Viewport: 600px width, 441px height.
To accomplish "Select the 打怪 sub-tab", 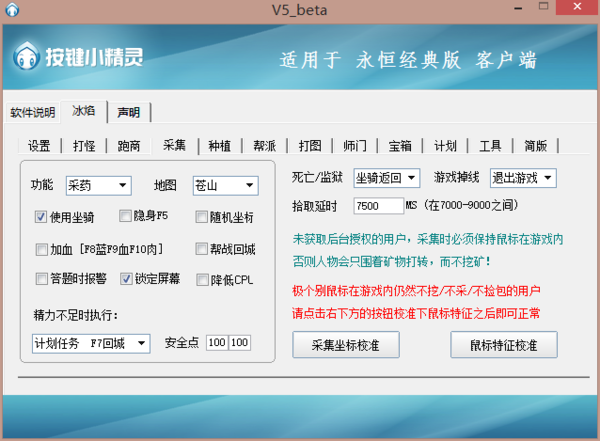I will [84, 146].
